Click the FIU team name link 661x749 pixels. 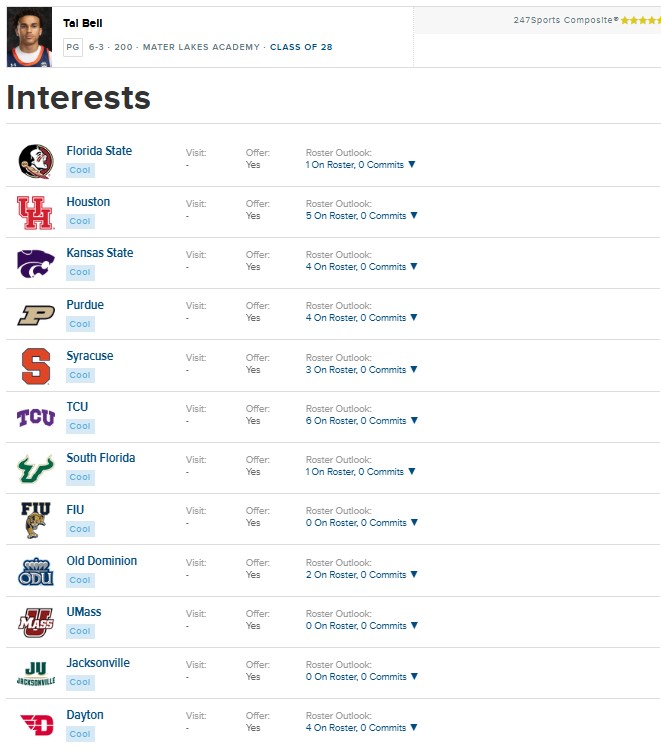tap(75, 510)
